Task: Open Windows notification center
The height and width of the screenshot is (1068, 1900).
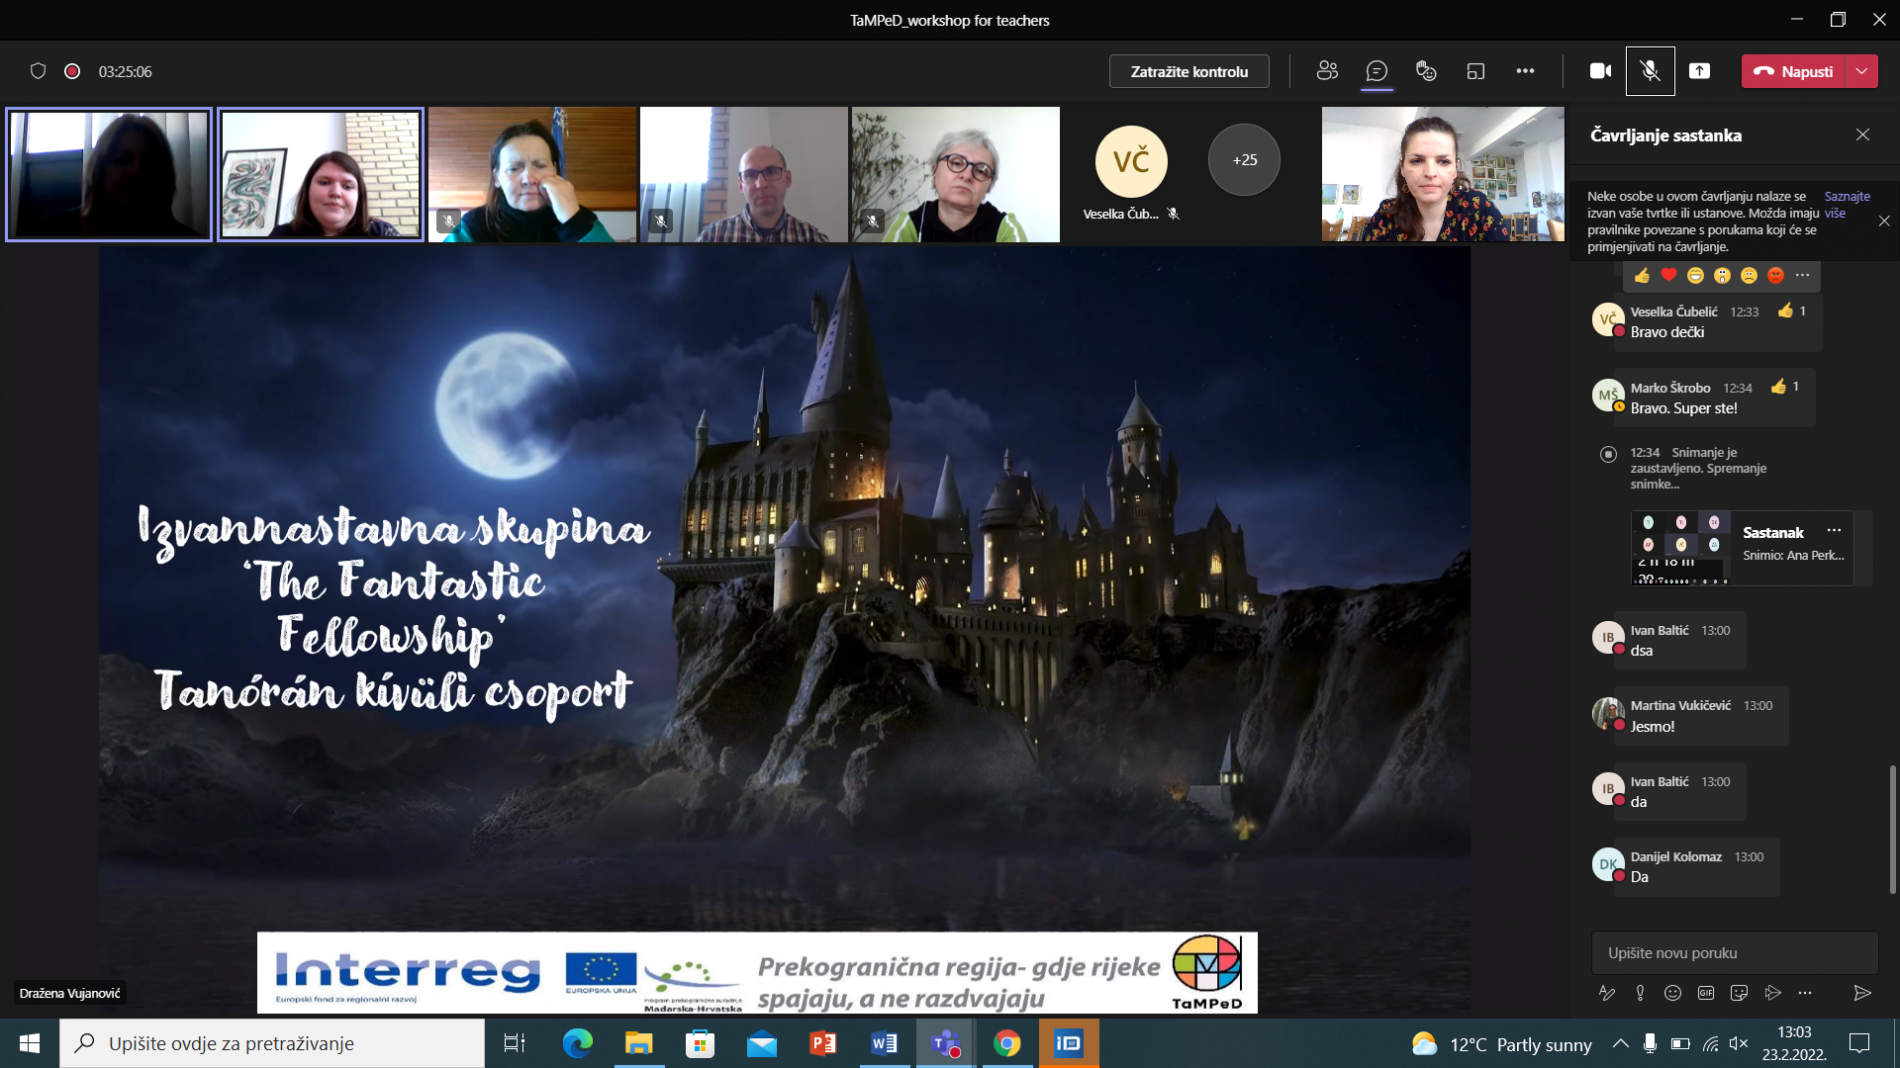Action: tap(1859, 1044)
